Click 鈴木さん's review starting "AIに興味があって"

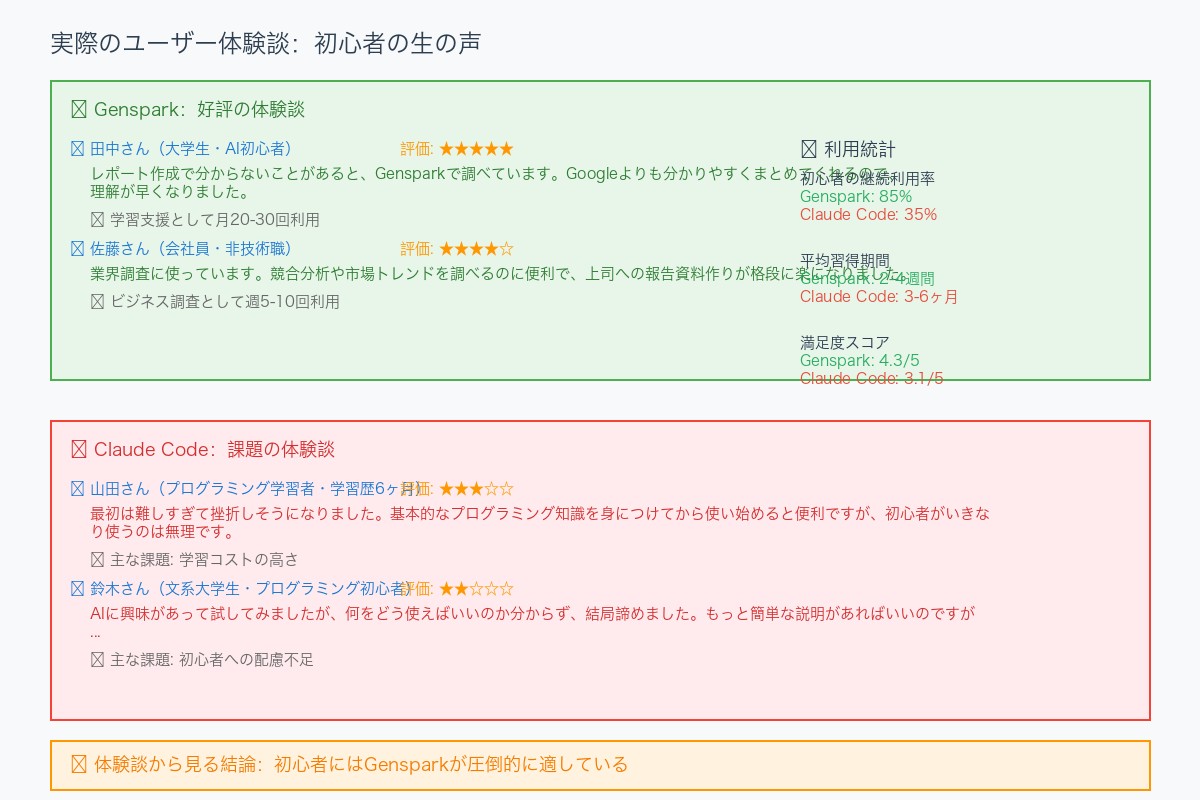pyautogui.click(x=533, y=622)
